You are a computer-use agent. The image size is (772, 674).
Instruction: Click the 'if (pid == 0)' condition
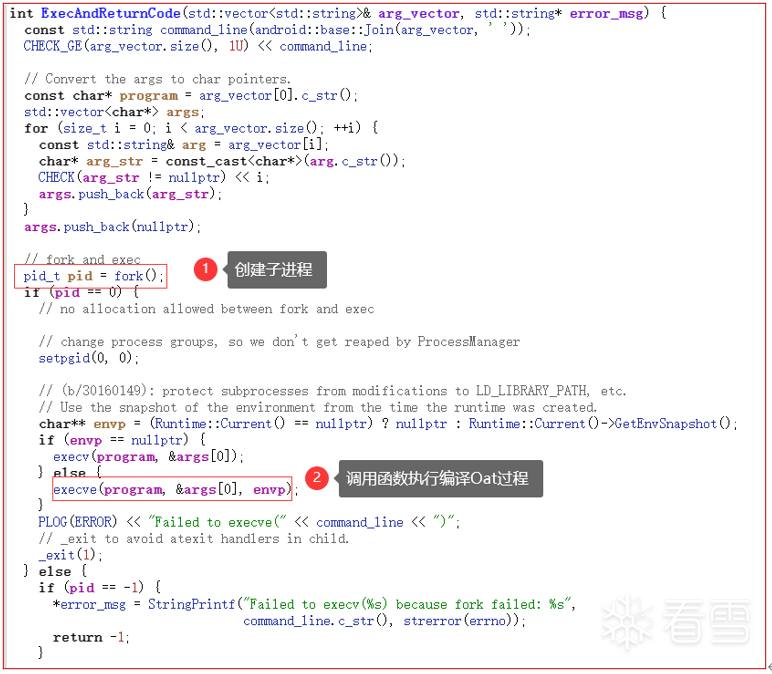(x=82, y=292)
